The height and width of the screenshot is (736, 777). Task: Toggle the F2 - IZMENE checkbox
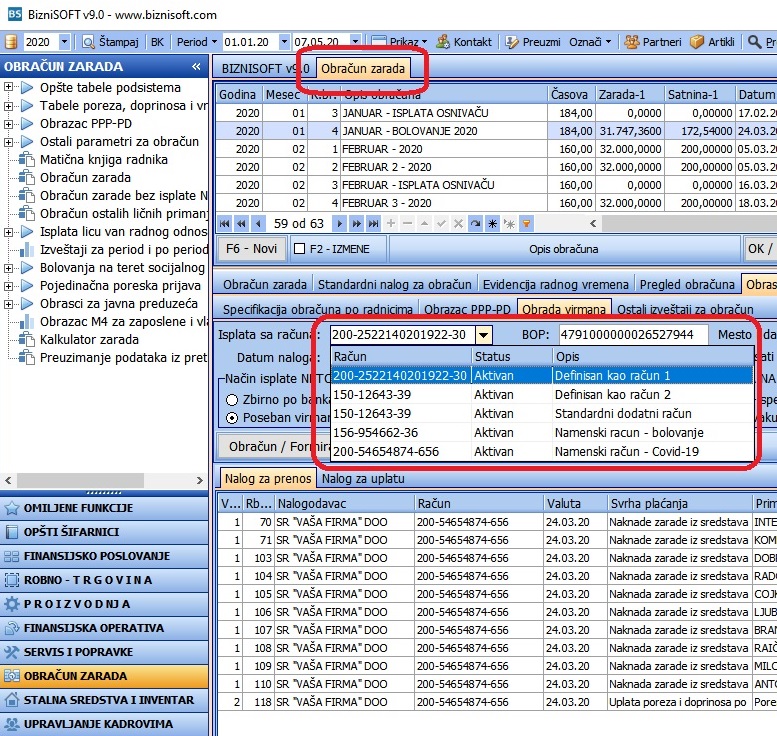point(299,249)
